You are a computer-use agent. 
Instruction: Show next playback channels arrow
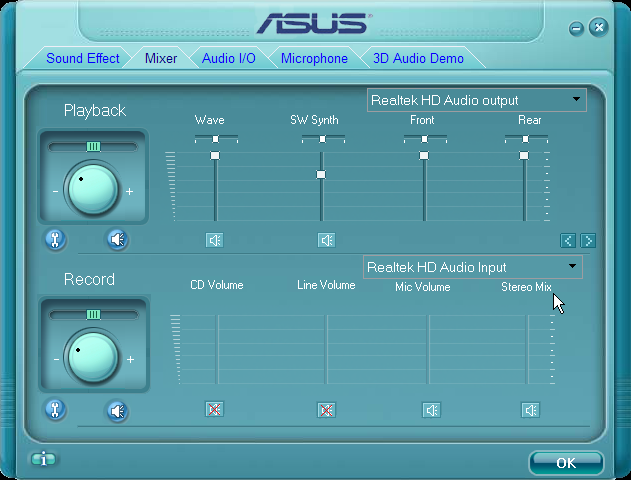pyautogui.click(x=588, y=241)
